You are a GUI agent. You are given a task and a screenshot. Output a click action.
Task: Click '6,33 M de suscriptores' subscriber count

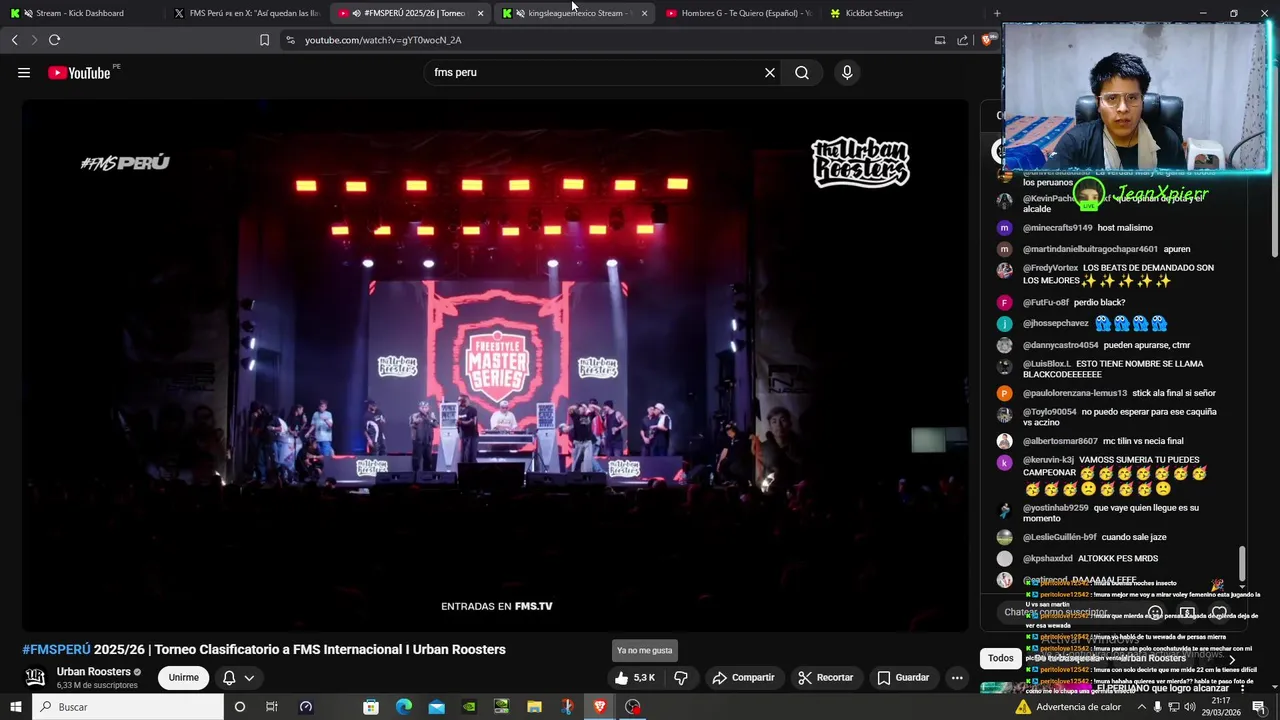pyautogui.click(x=97, y=685)
